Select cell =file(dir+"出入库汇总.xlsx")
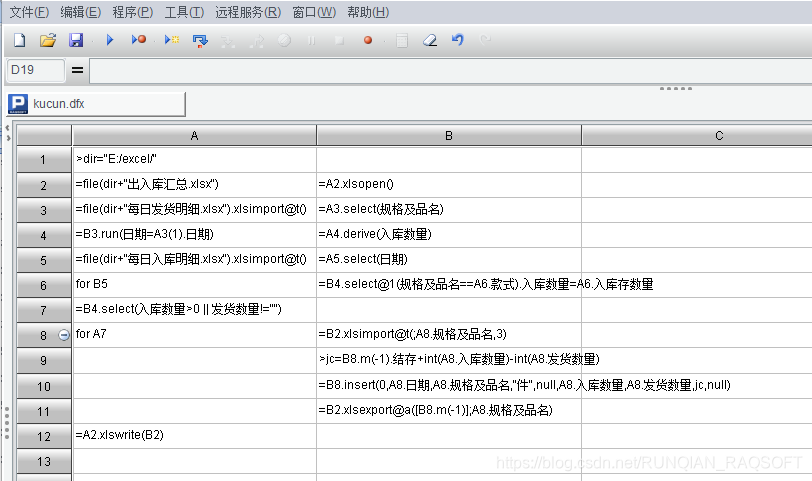The image size is (812, 481). click(194, 184)
